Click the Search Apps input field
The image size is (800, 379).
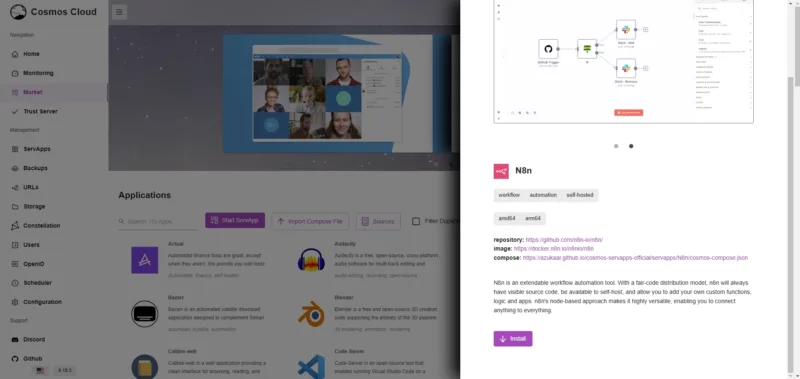(x=158, y=221)
